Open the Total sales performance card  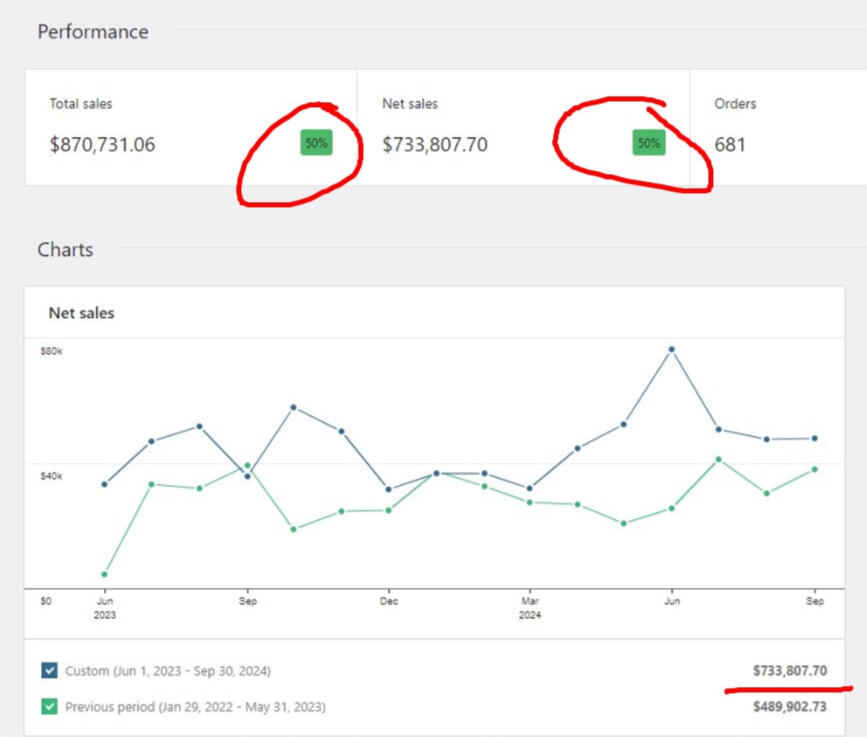pos(191,127)
